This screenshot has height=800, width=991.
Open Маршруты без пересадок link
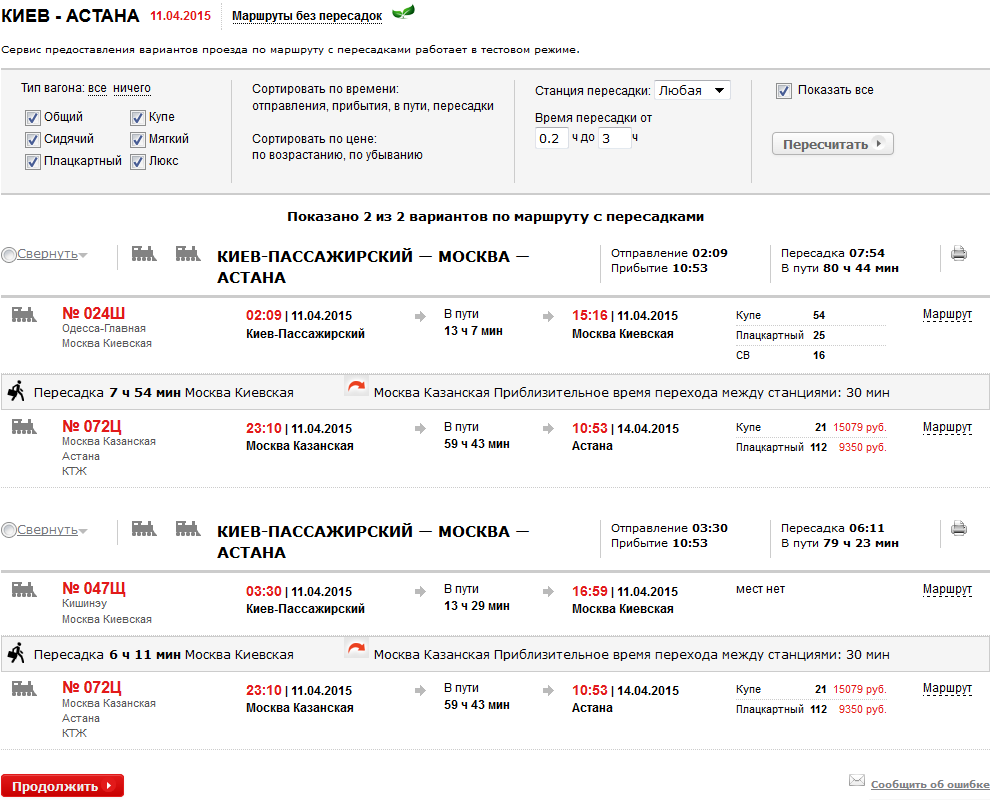coord(307,17)
